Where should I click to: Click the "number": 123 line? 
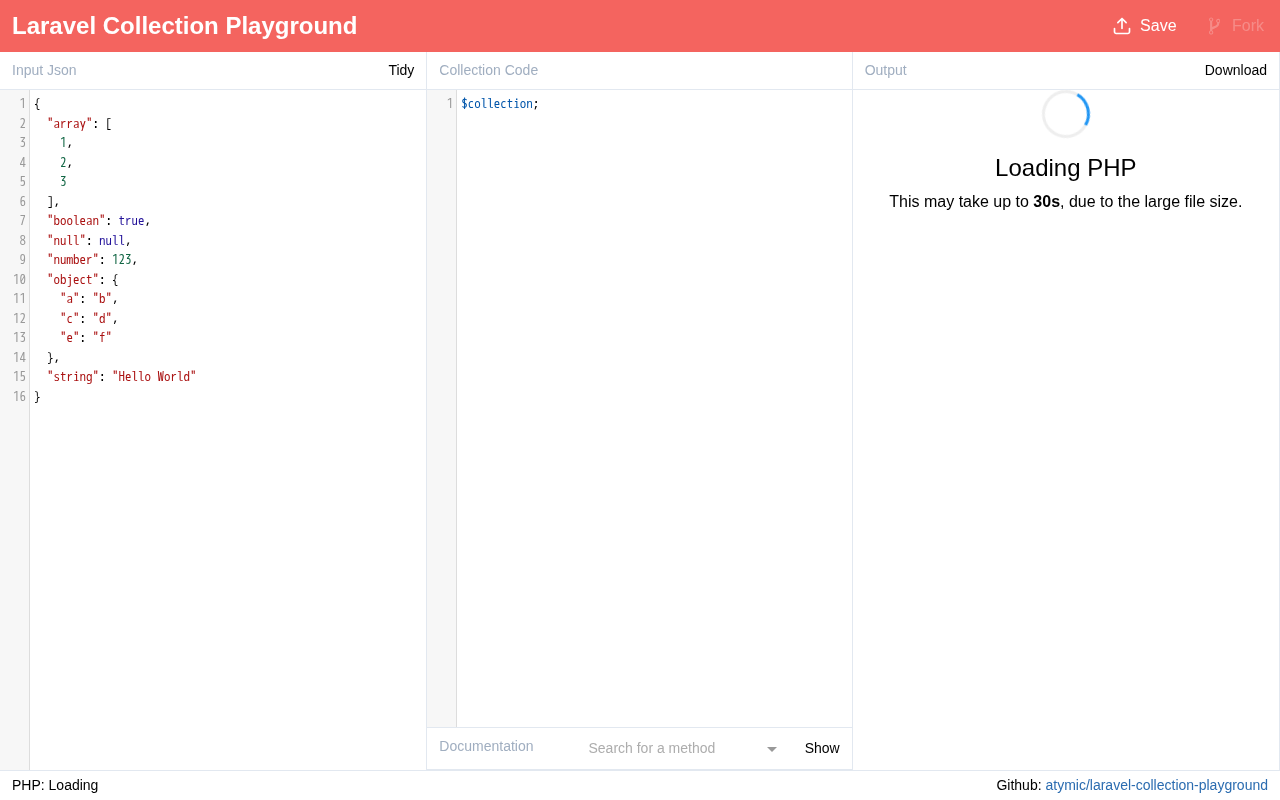click(92, 260)
